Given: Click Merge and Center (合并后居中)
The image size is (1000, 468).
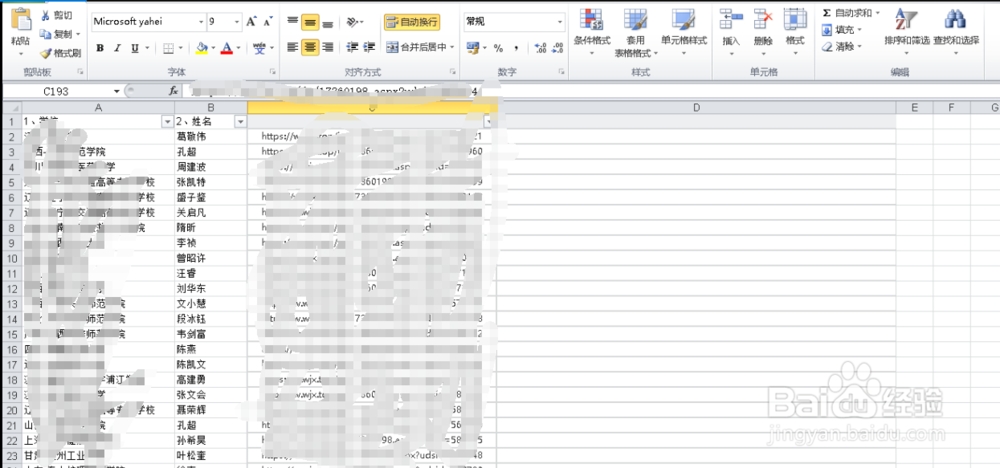Looking at the screenshot, I should pos(416,47).
